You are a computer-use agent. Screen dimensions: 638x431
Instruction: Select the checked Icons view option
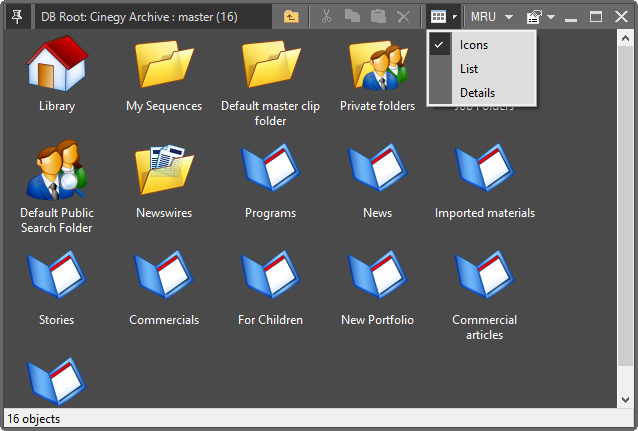click(474, 45)
